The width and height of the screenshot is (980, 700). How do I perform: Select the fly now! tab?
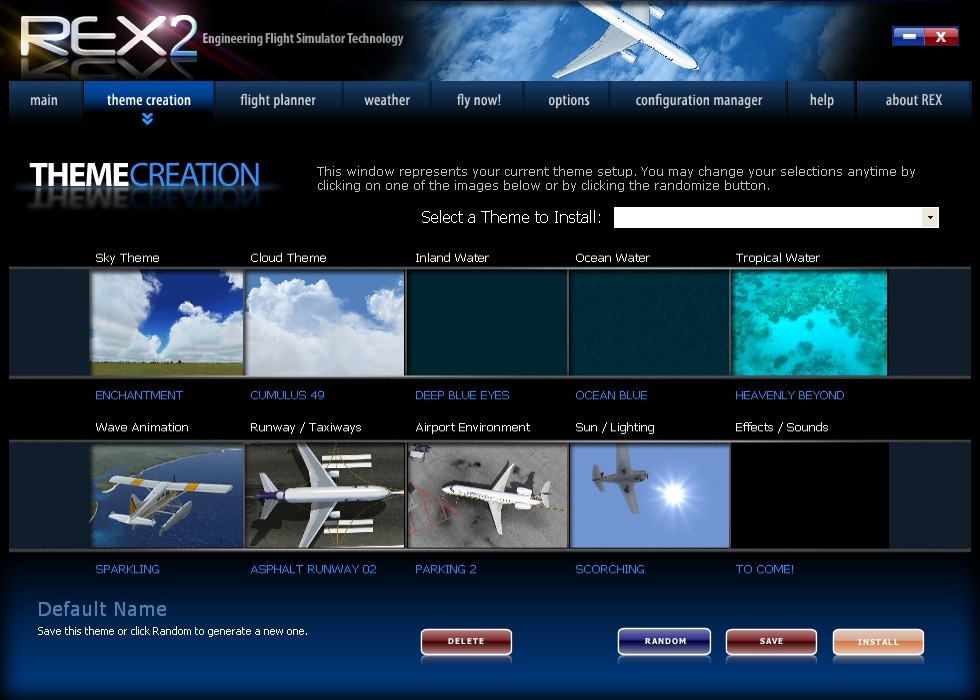pos(479,100)
